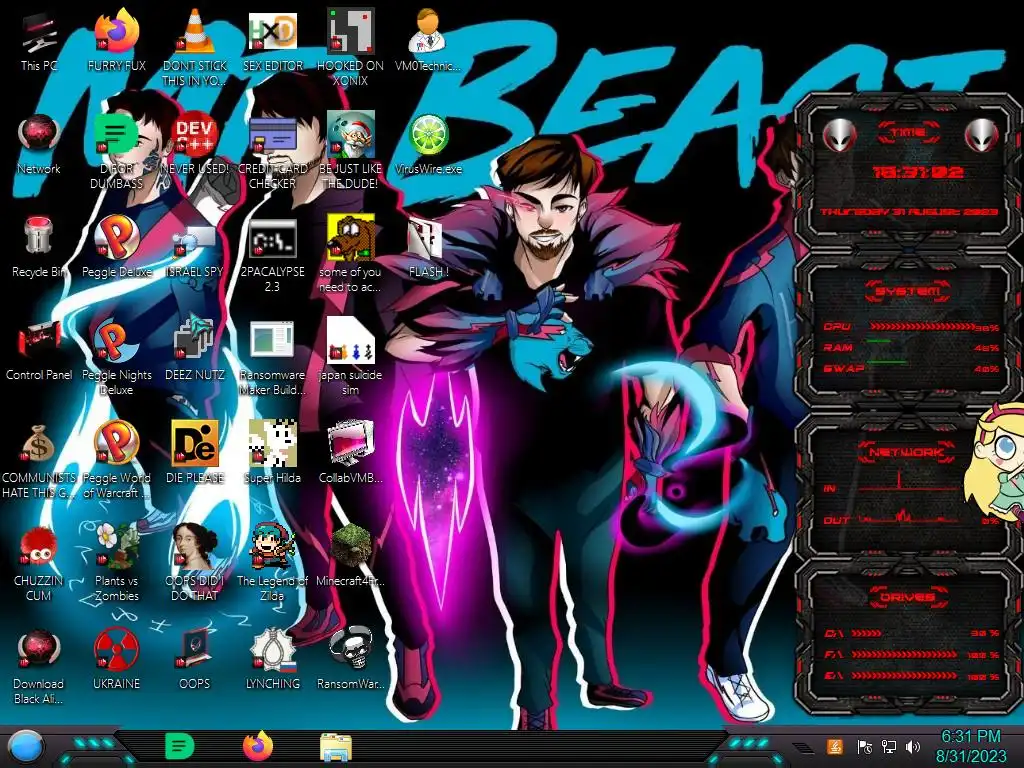The width and height of the screenshot is (1024, 768).
Task: Click the widget date THURSDAY 31 AUGUST 2023
Action: (x=909, y=212)
